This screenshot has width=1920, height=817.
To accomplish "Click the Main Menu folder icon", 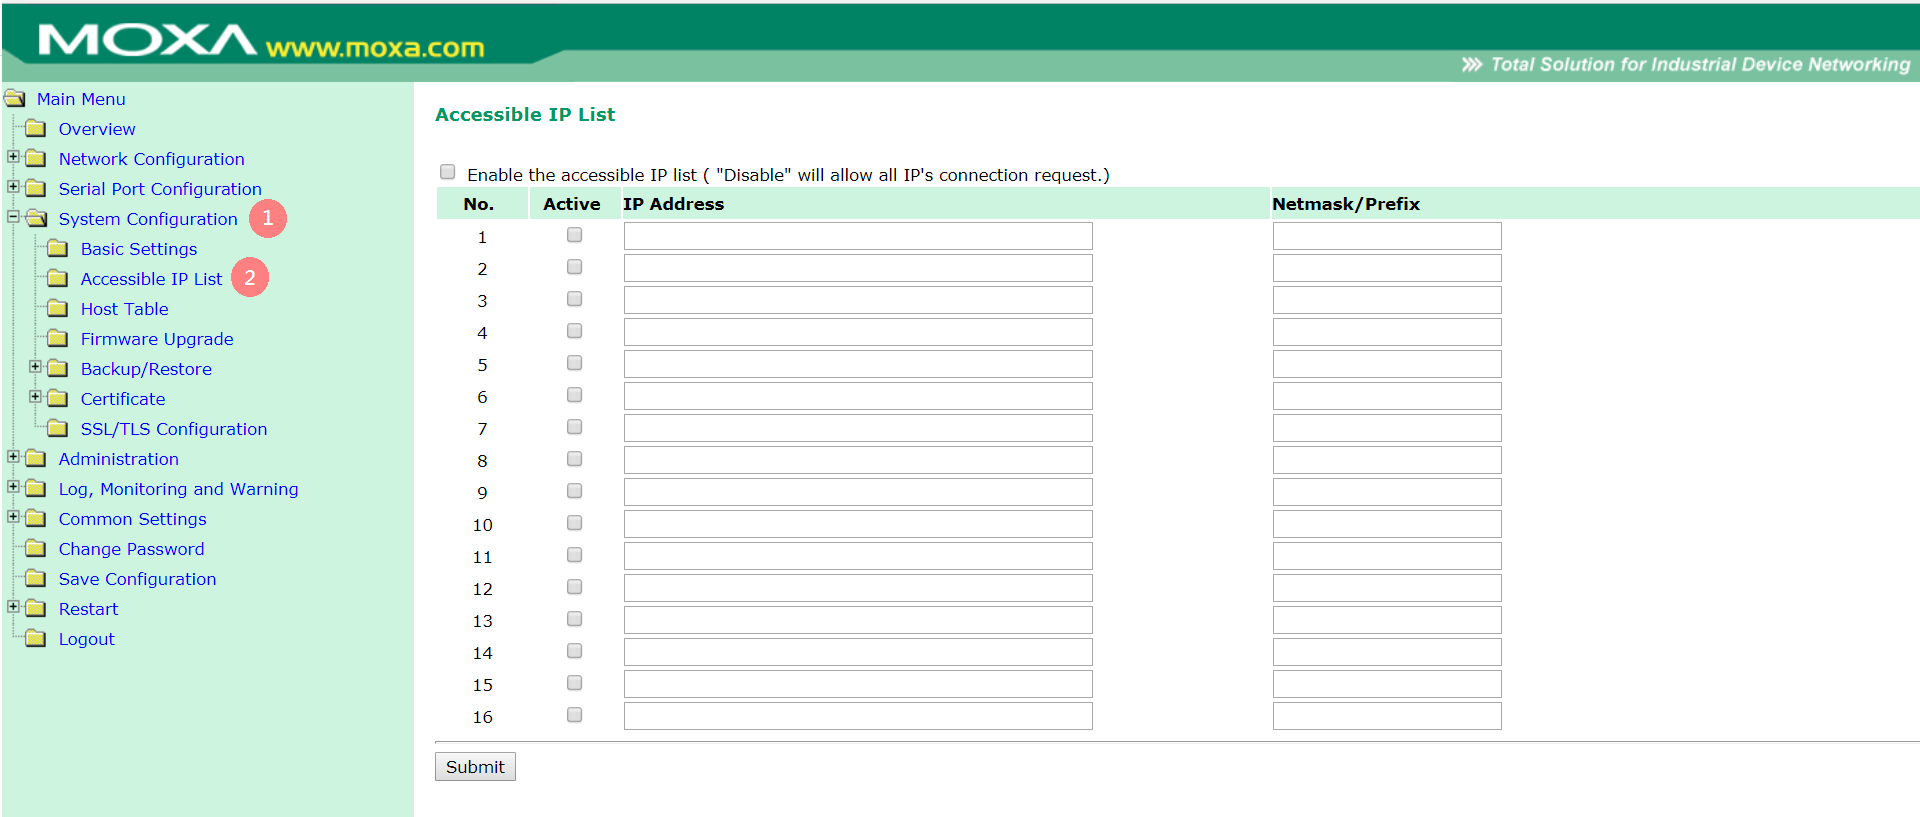I will click(x=14, y=98).
